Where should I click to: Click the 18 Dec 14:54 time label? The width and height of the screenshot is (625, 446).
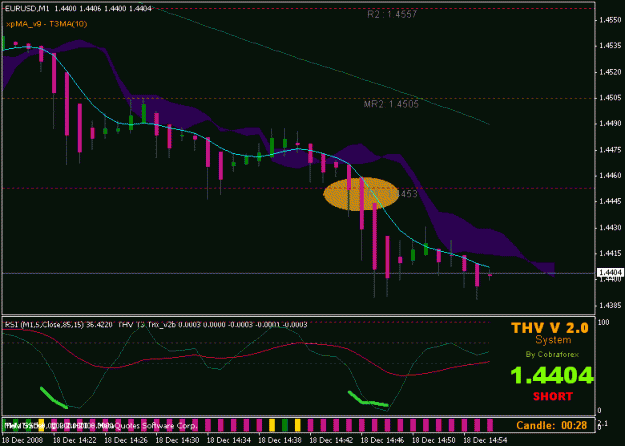pyautogui.click(x=485, y=440)
